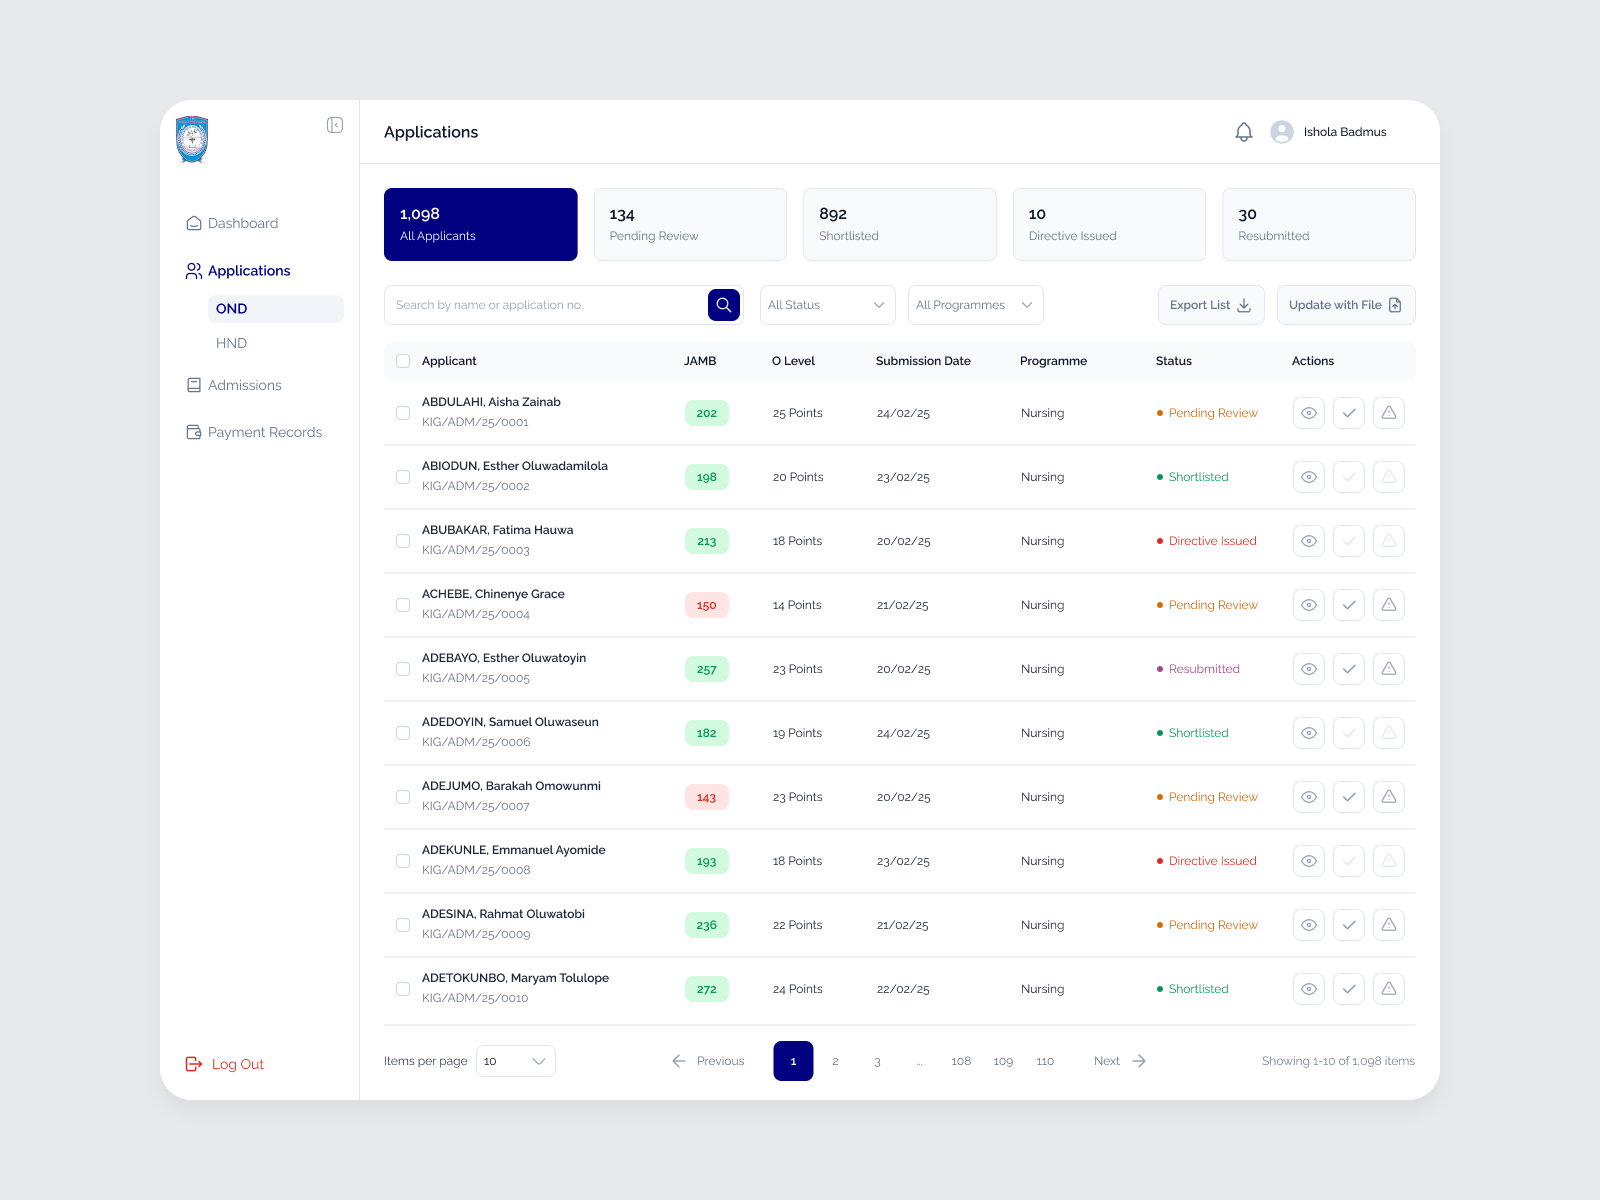Switch to the HND submenu item
Screen dimensions: 1600x1200
click(231, 343)
